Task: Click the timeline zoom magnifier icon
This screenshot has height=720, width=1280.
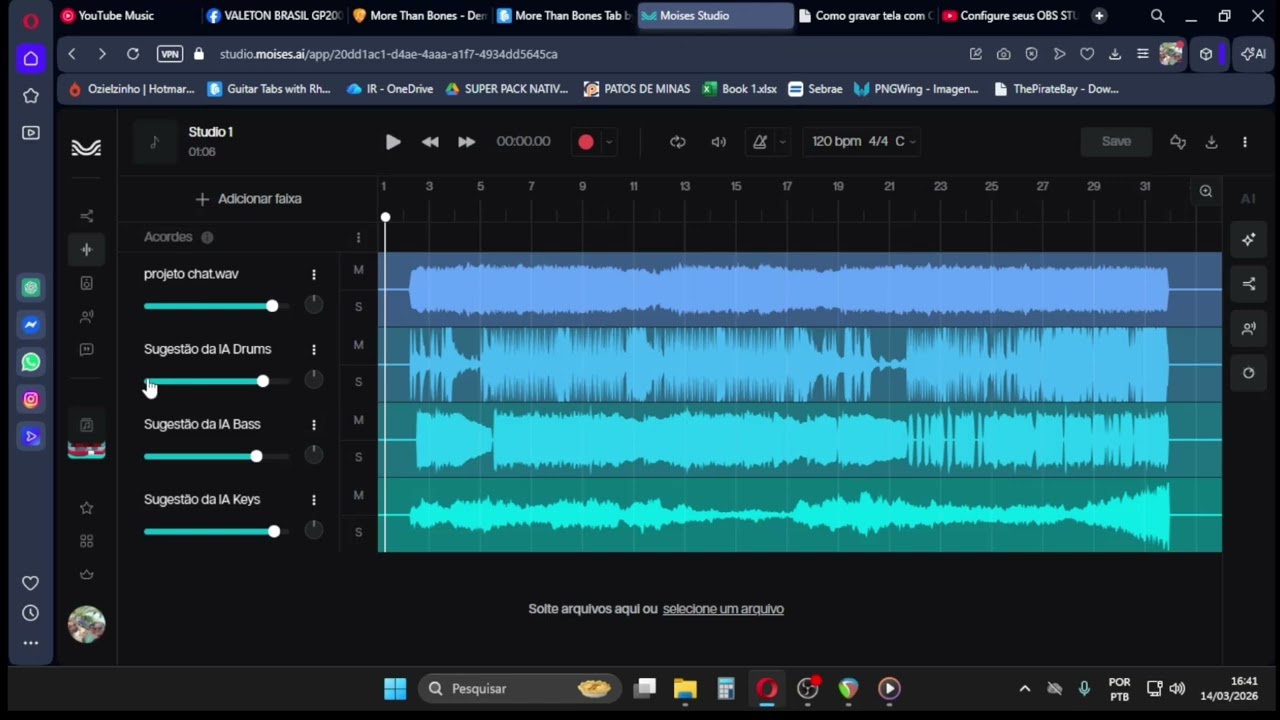Action: click(1206, 191)
